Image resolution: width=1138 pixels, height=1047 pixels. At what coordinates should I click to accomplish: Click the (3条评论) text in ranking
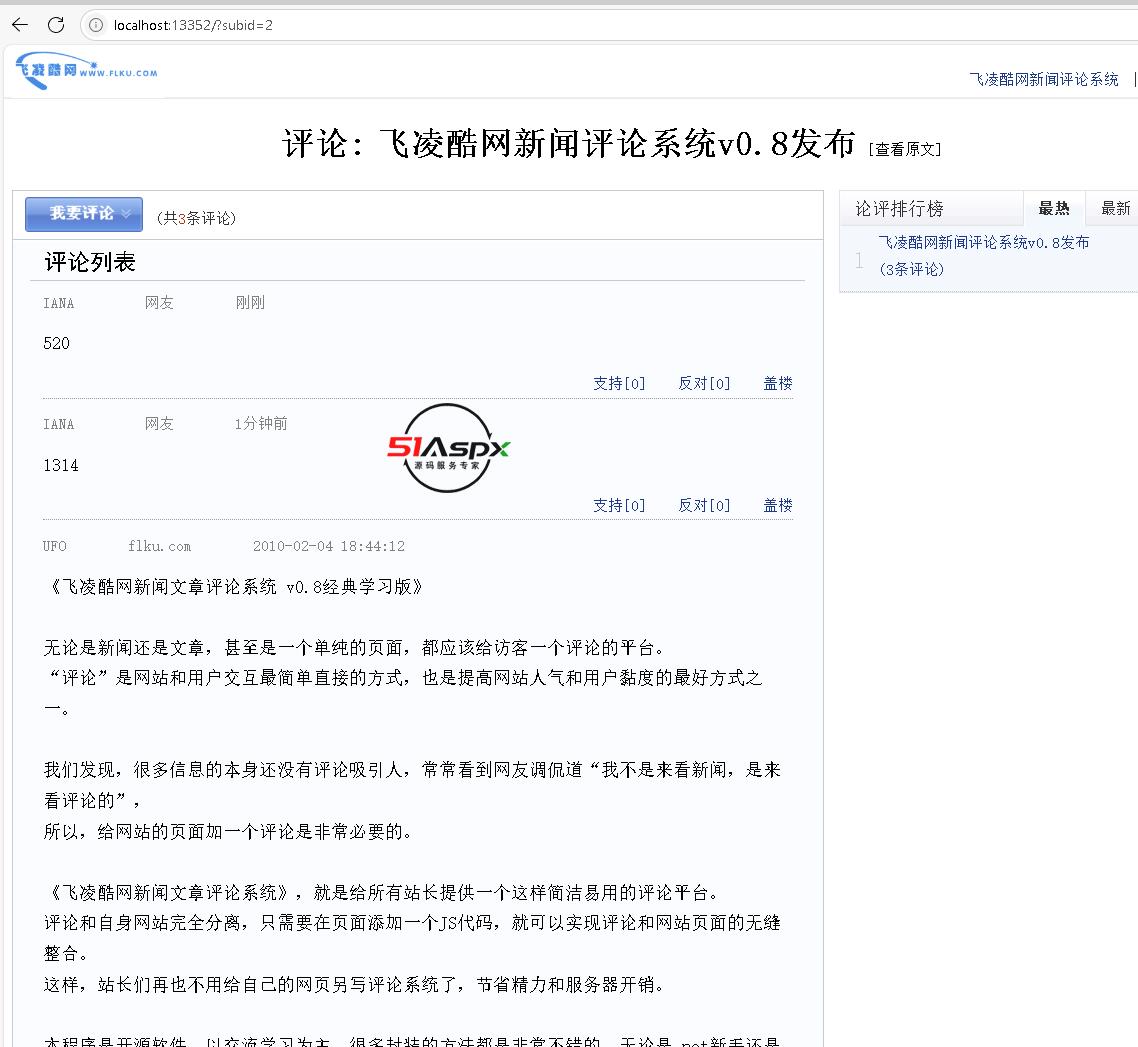912,269
